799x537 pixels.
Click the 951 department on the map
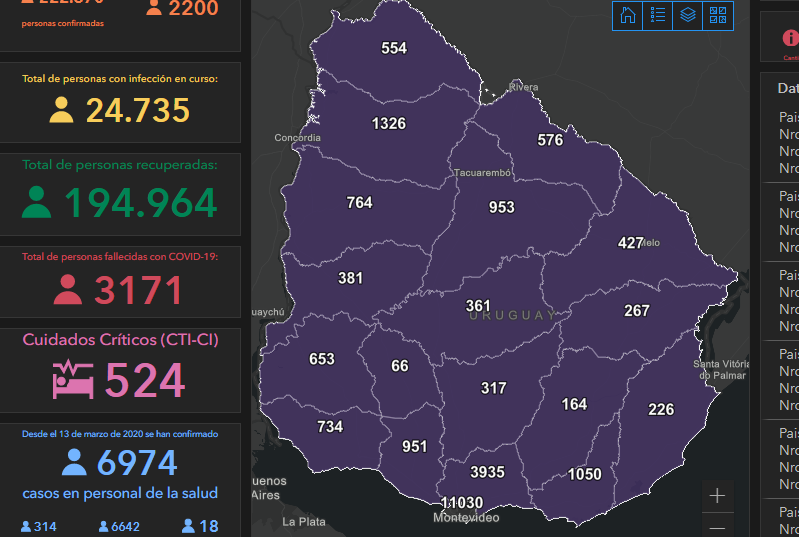[415, 447]
